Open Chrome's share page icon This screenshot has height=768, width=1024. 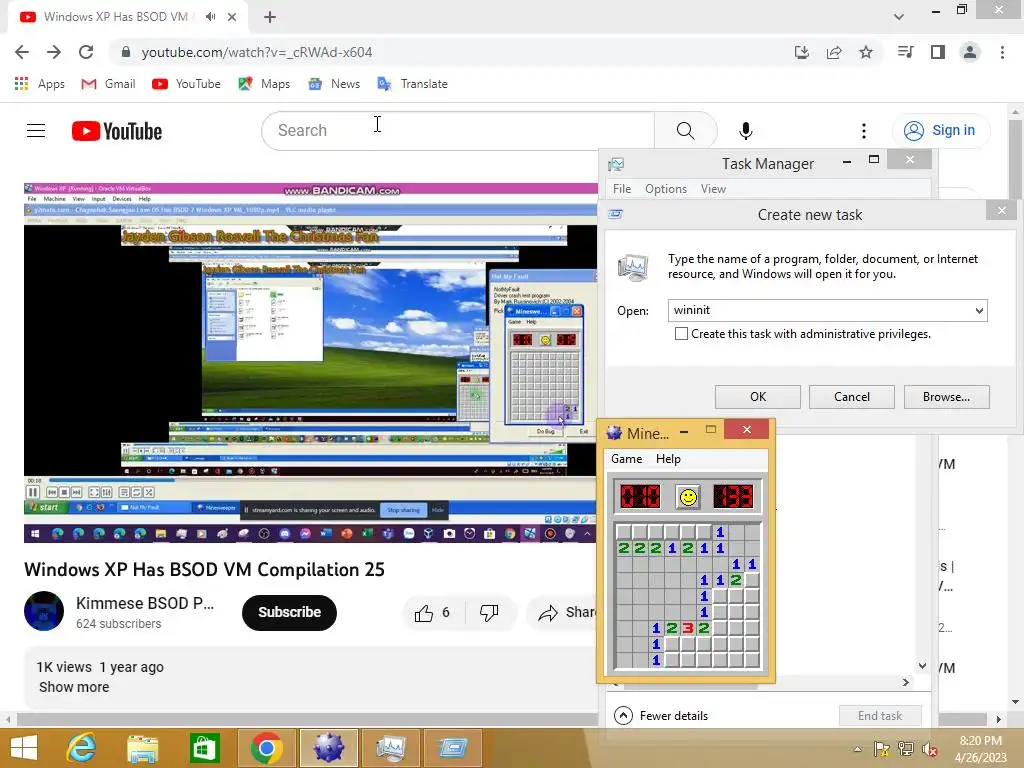pos(834,52)
